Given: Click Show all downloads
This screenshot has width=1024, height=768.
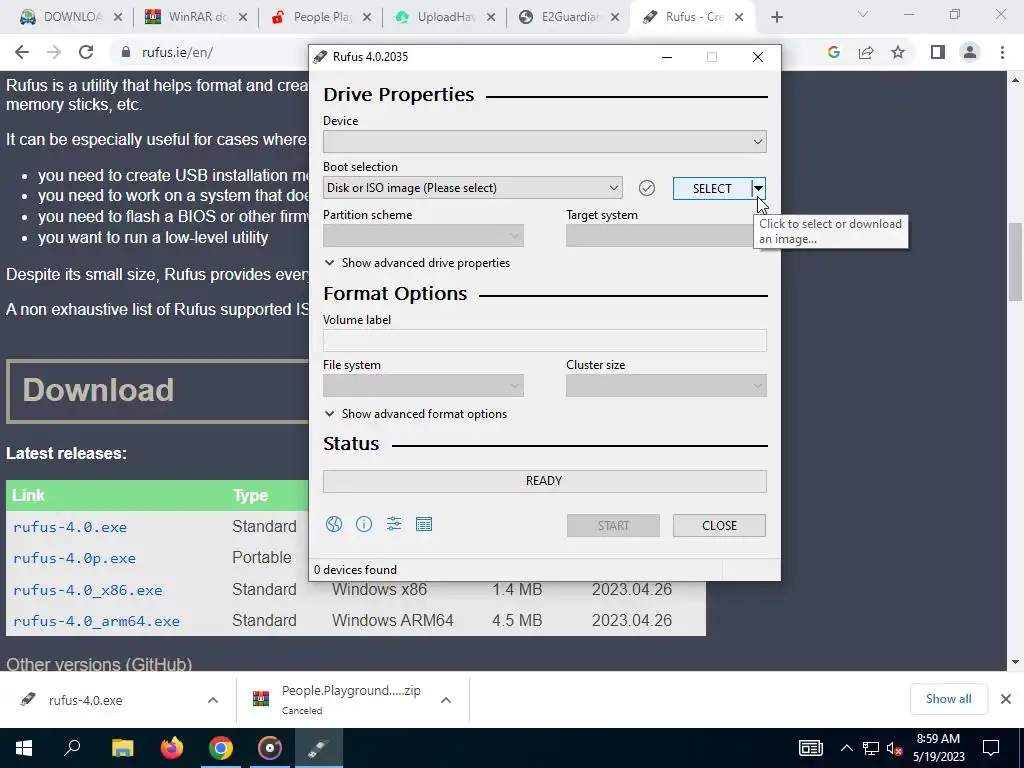Looking at the screenshot, I should 948,699.
